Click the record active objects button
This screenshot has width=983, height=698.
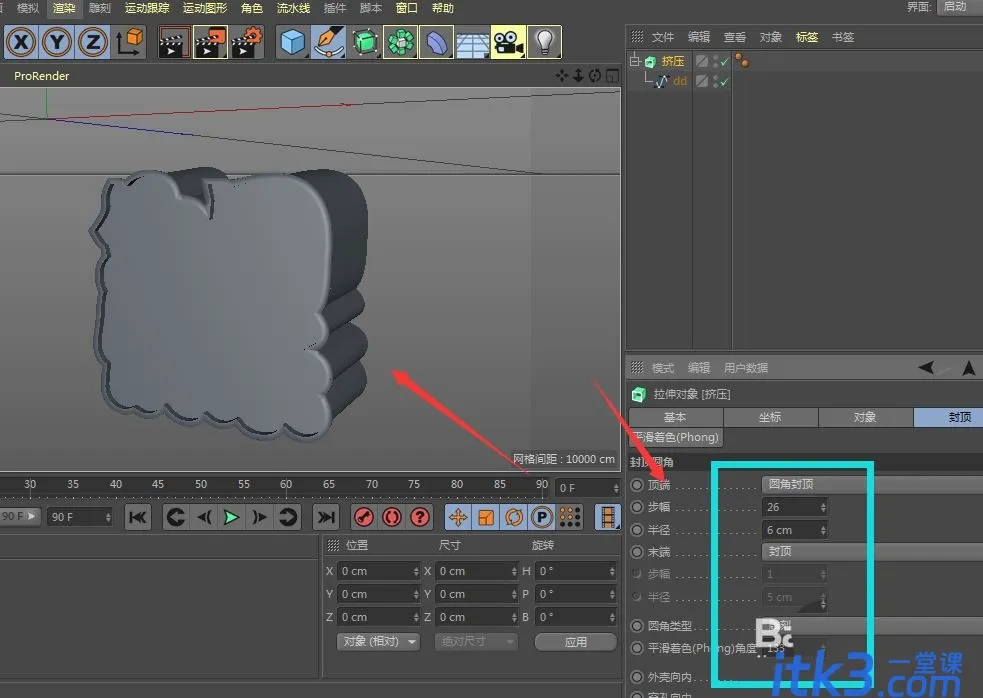point(364,517)
